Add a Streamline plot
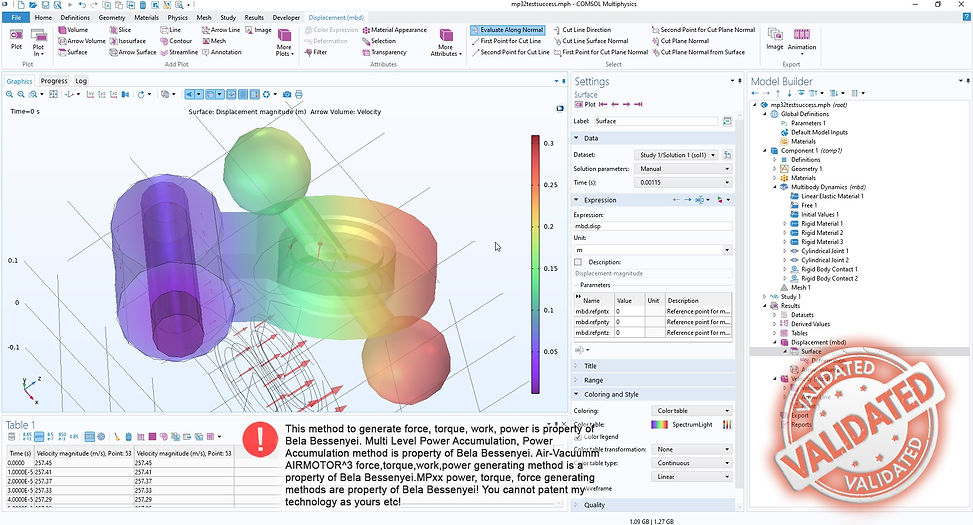This screenshot has width=973, height=525. click(x=179, y=52)
